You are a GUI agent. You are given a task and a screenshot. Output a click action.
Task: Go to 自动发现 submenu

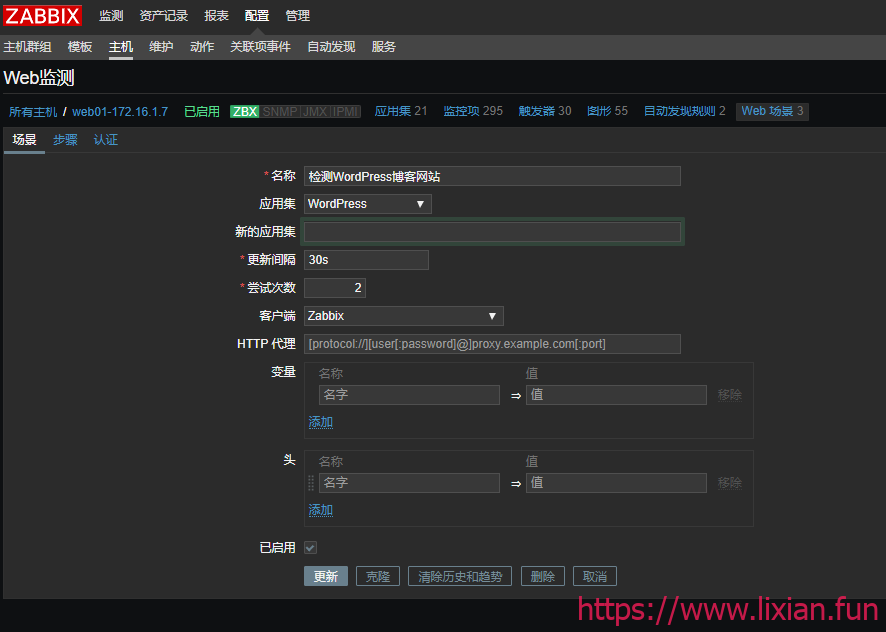coord(332,47)
